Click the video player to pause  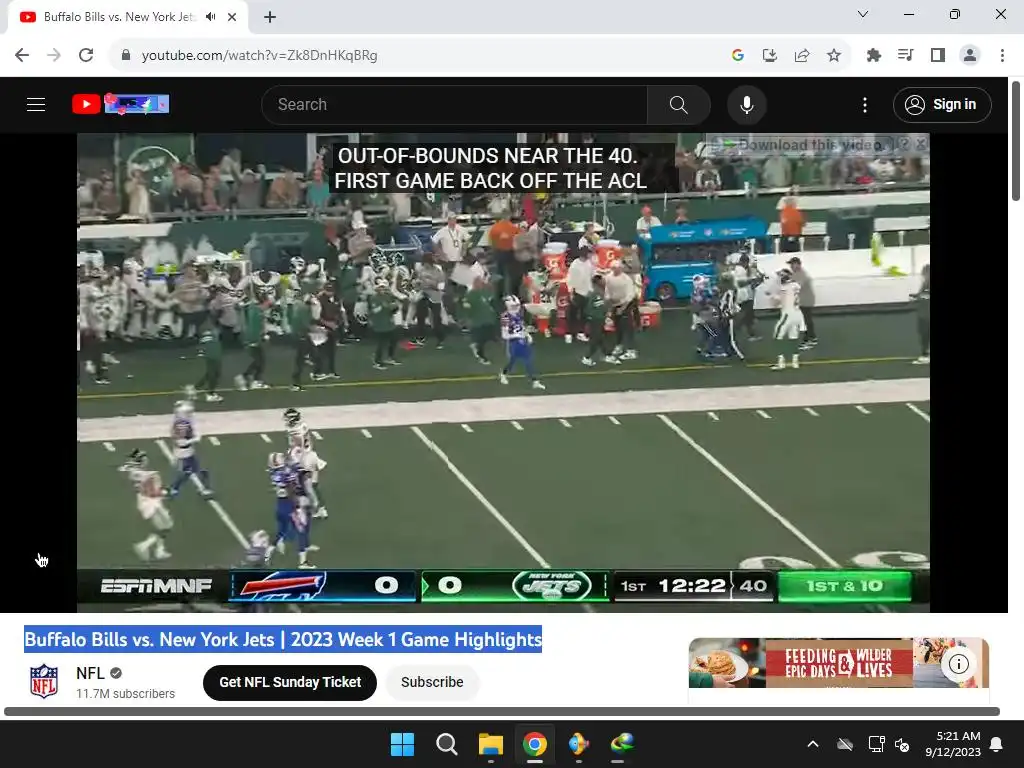(503, 372)
